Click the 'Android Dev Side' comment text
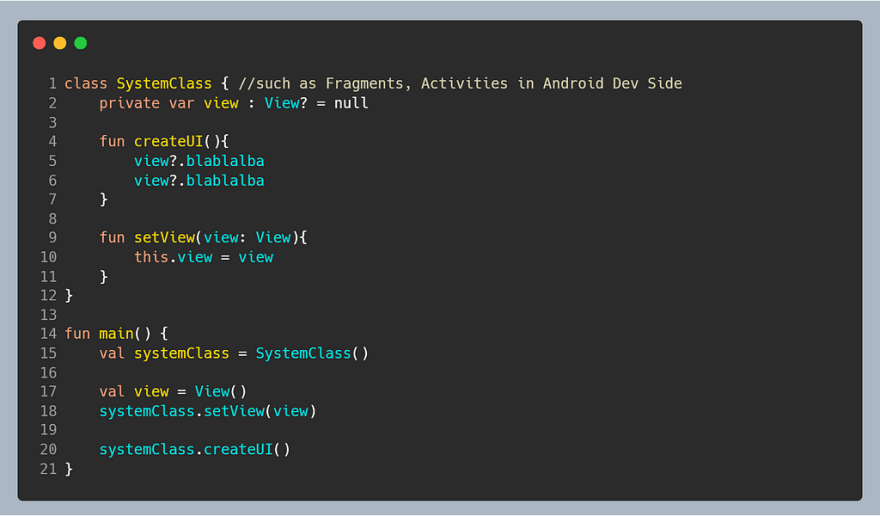 [612, 84]
